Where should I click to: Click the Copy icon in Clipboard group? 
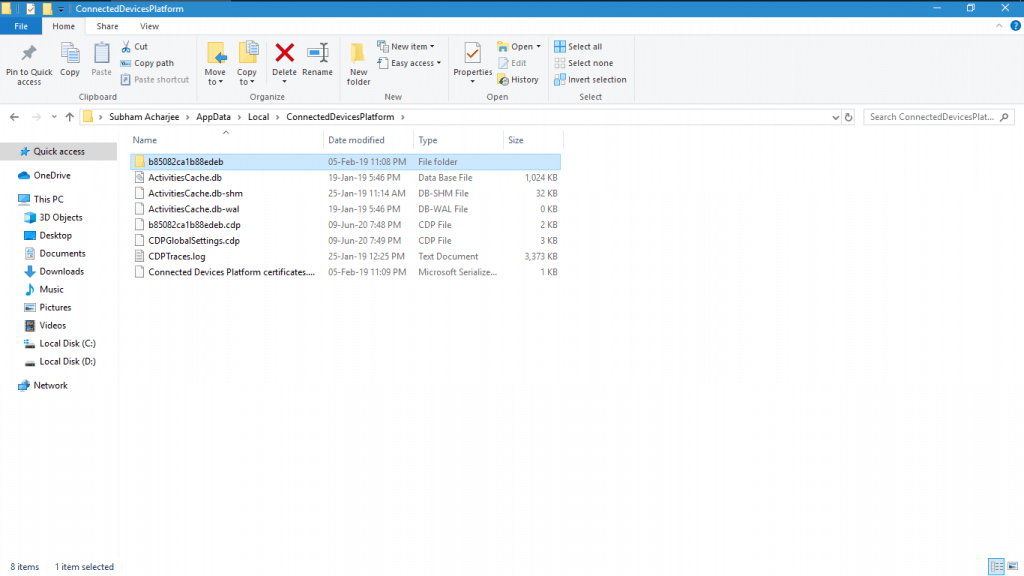point(70,59)
